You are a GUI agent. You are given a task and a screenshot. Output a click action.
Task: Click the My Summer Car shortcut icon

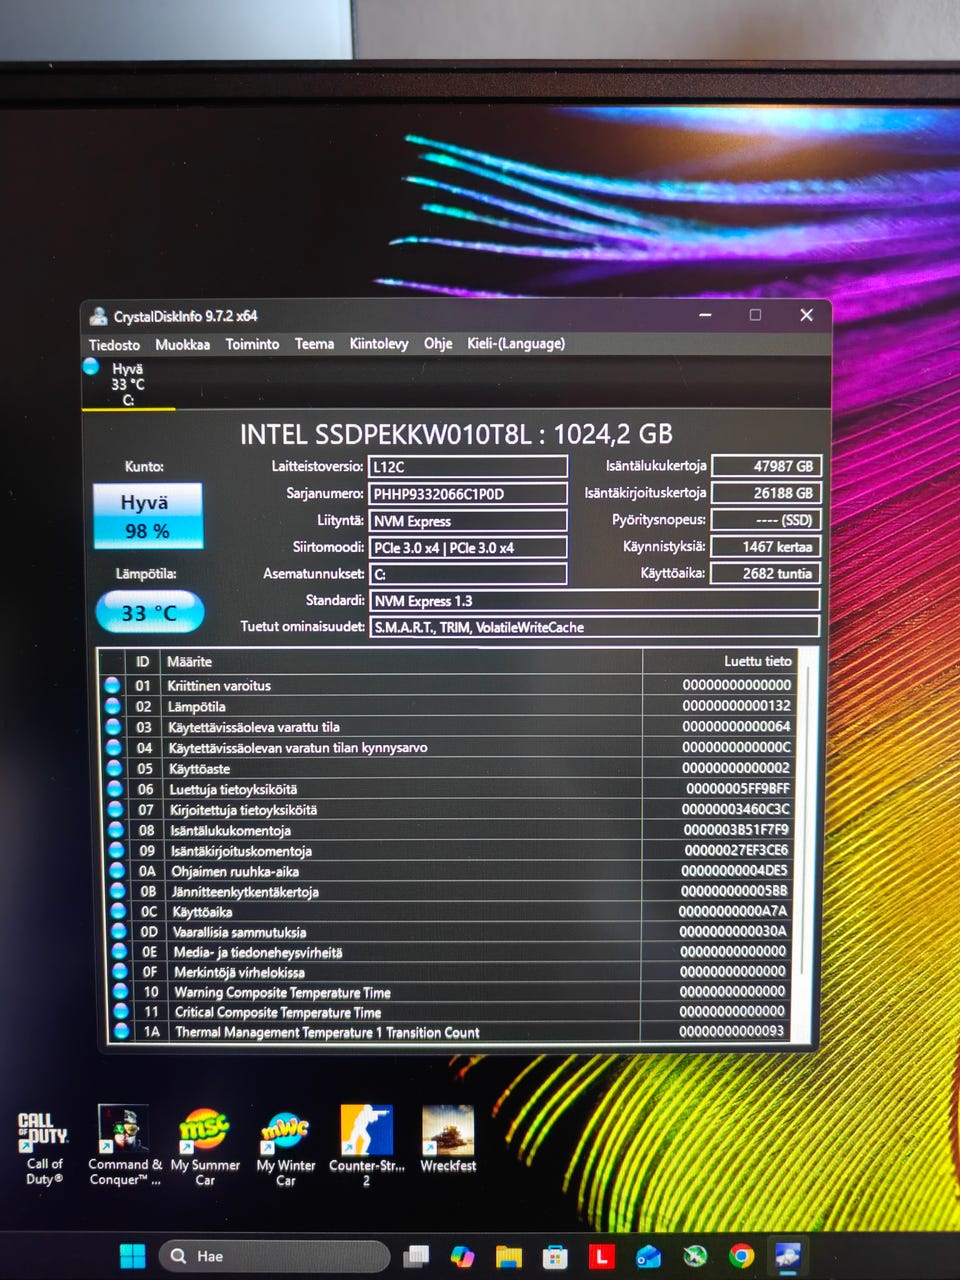click(204, 1131)
